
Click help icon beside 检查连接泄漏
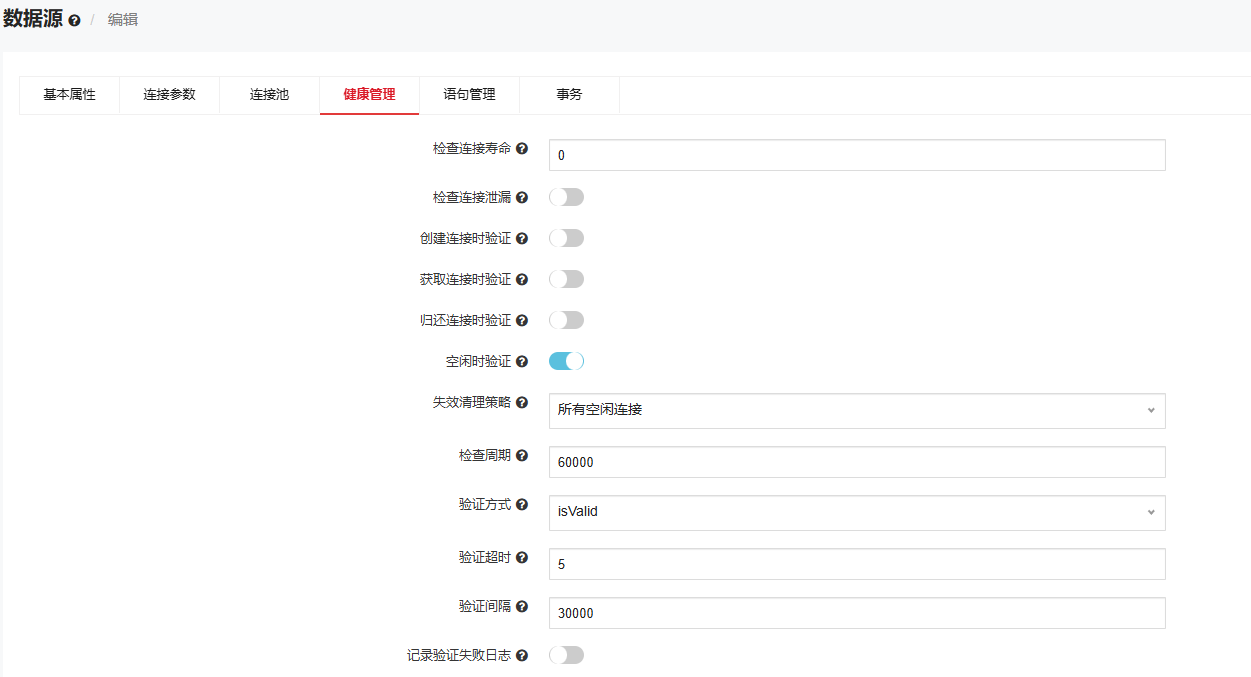(x=522, y=198)
